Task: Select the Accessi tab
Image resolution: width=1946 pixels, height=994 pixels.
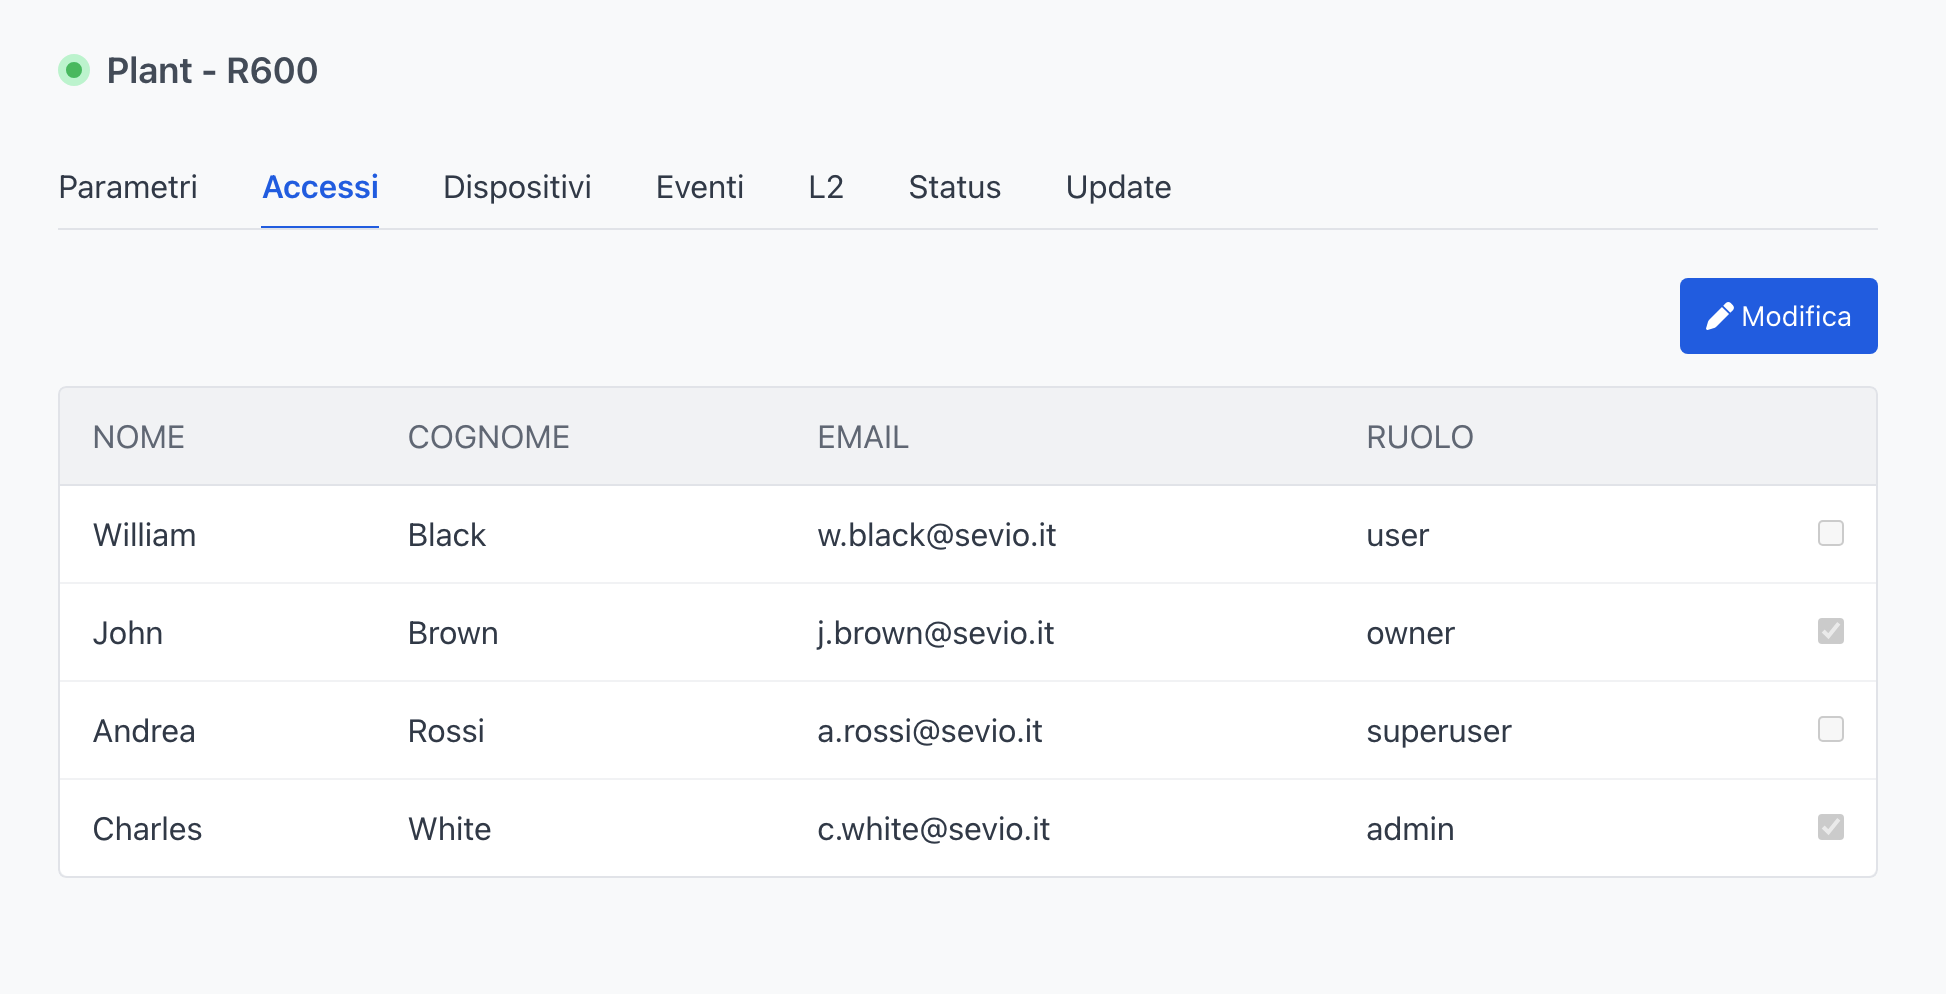Action: (320, 188)
